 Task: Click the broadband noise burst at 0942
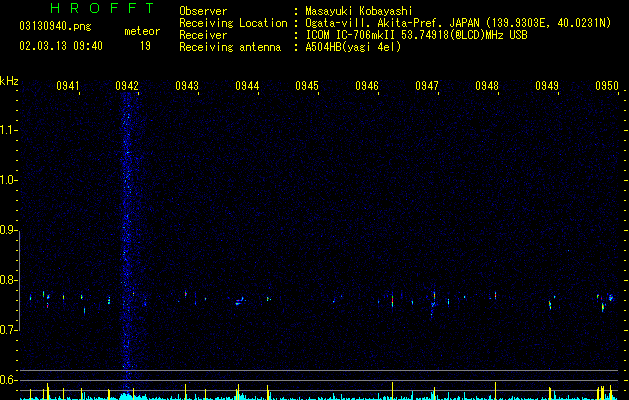click(x=127, y=241)
